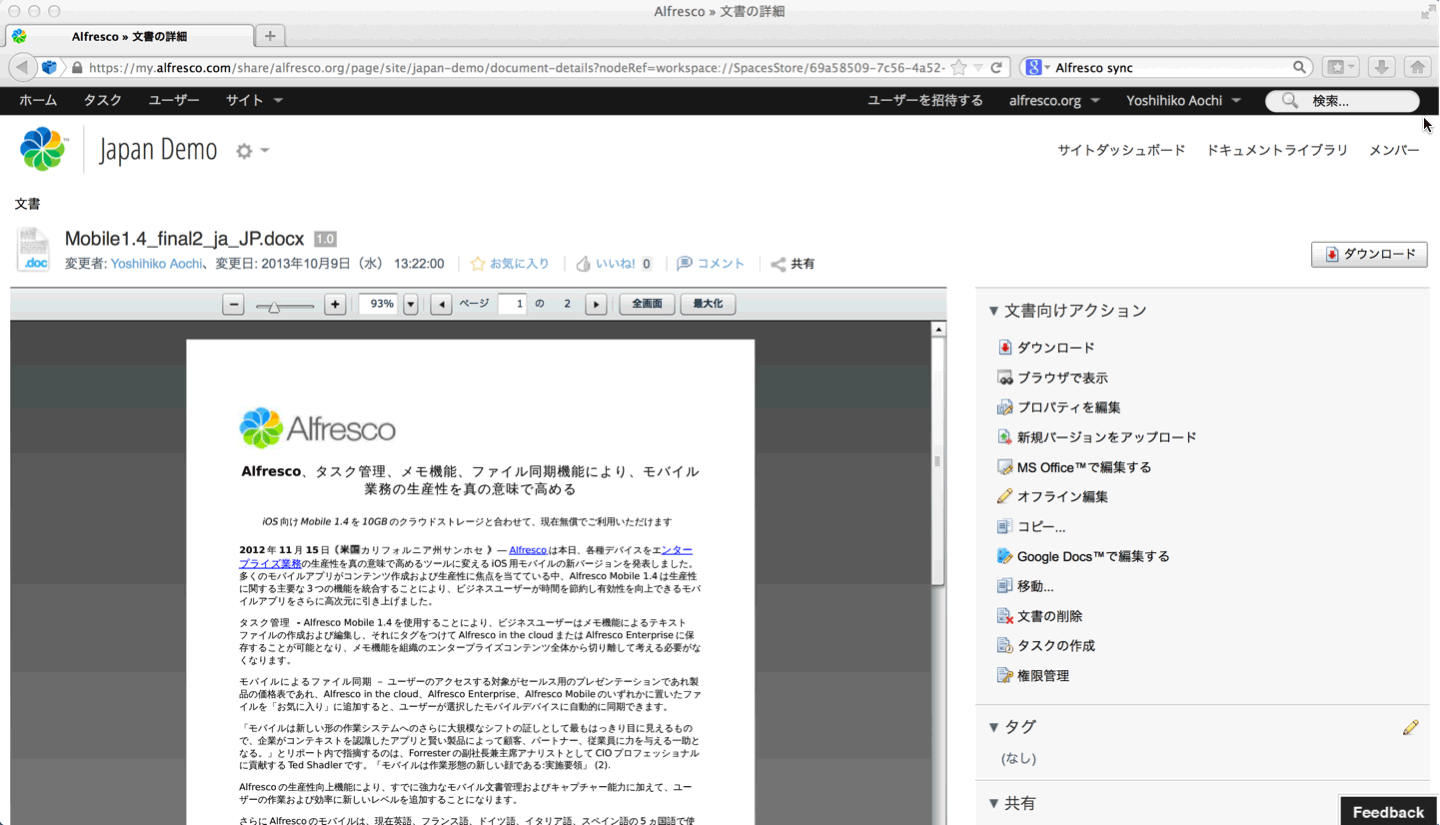Go to next page arrow in viewer
This screenshot has width=1440, height=825.
(596, 304)
